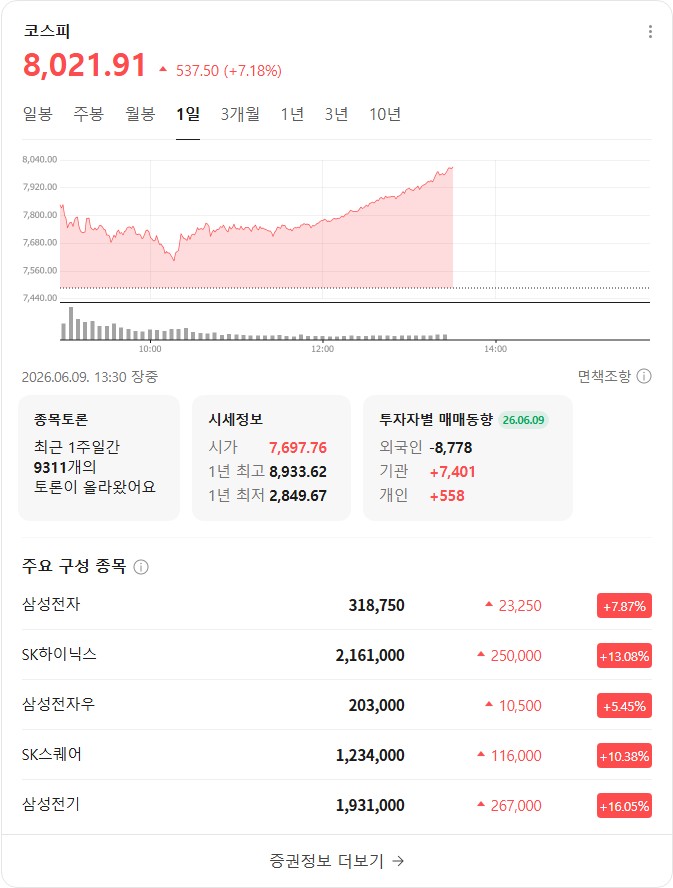Click the info icon beside 면책조항
The height and width of the screenshot is (888, 673).
tap(644, 376)
